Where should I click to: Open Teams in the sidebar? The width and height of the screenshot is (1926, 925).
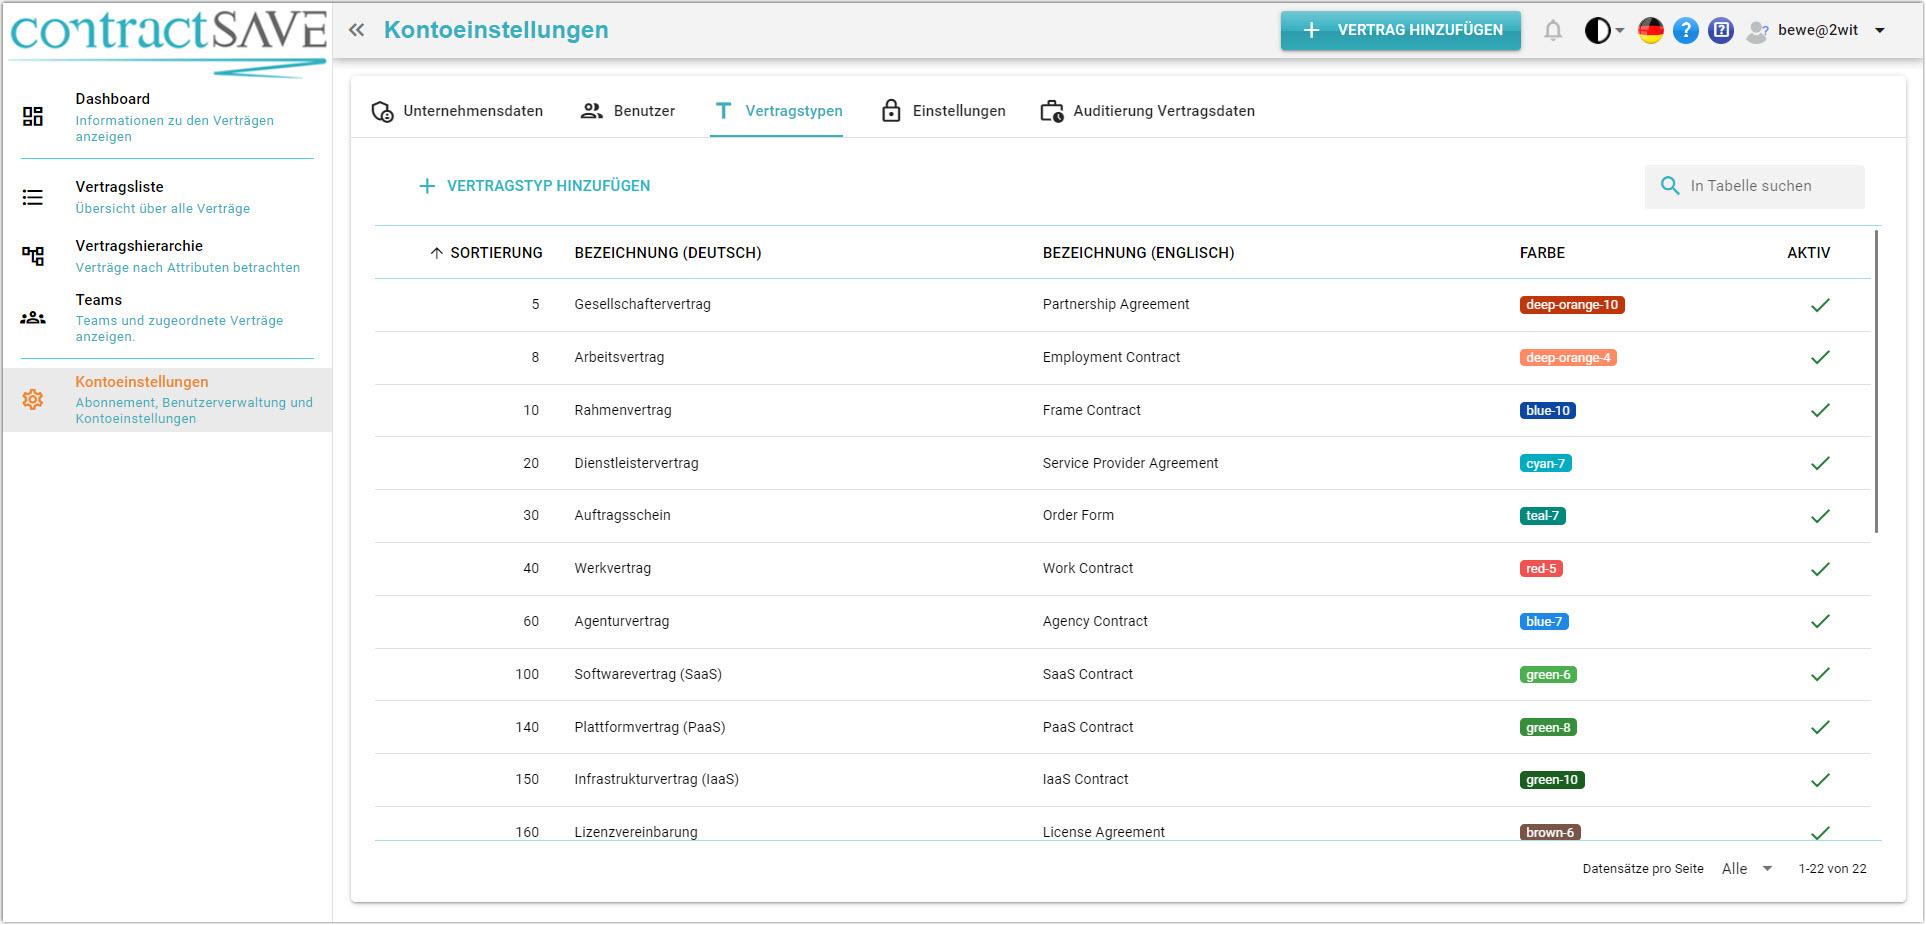(x=167, y=317)
